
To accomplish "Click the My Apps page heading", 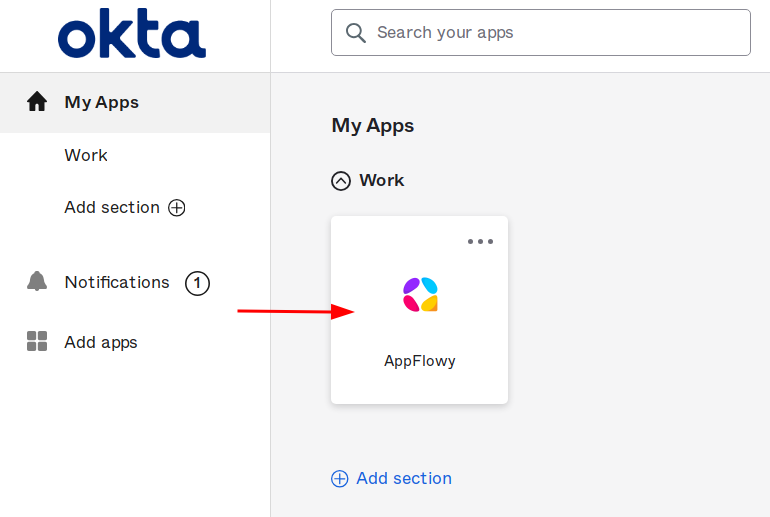I will pyautogui.click(x=373, y=126).
